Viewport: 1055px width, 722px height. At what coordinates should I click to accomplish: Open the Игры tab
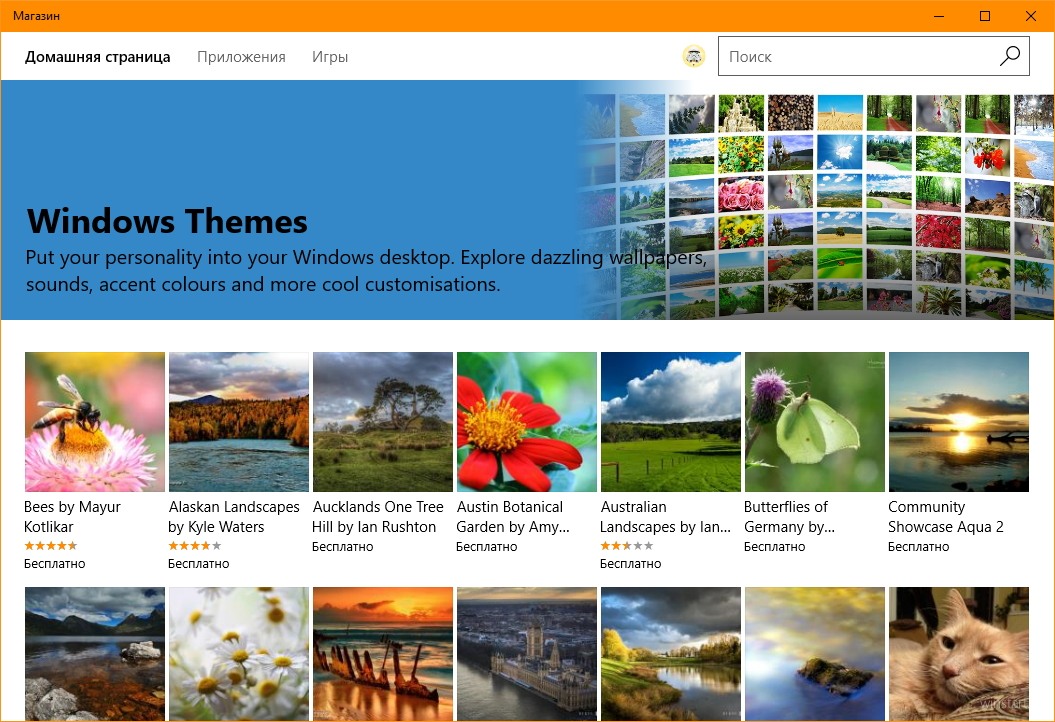pyautogui.click(x=330, y=57)
